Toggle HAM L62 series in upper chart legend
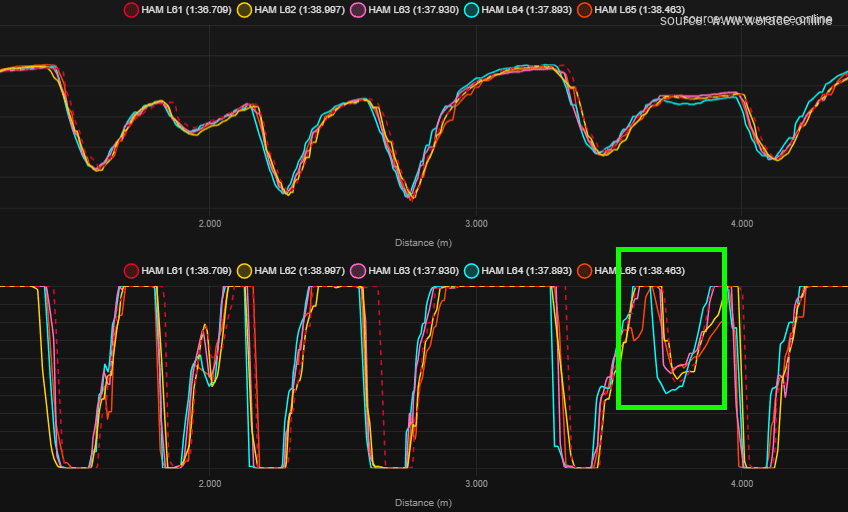 pyautogui.click(x=291, y=10)
